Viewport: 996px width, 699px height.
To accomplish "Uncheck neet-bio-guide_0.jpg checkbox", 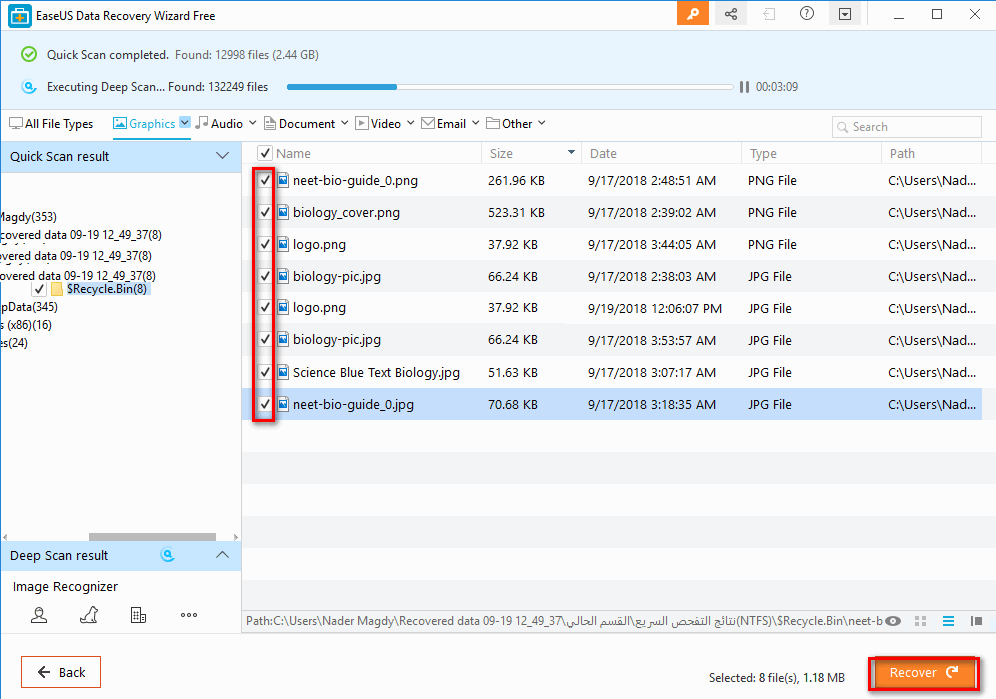I will (264, 404).
